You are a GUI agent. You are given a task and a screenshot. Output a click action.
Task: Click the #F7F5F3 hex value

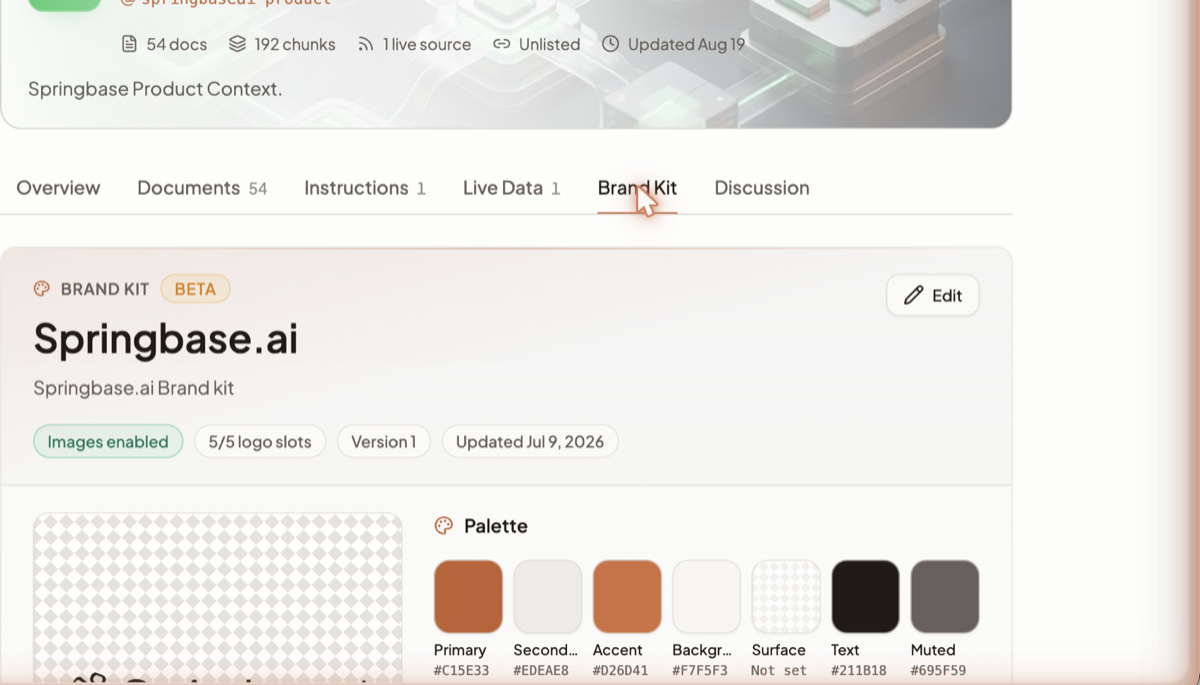click(x=700, y=671)
